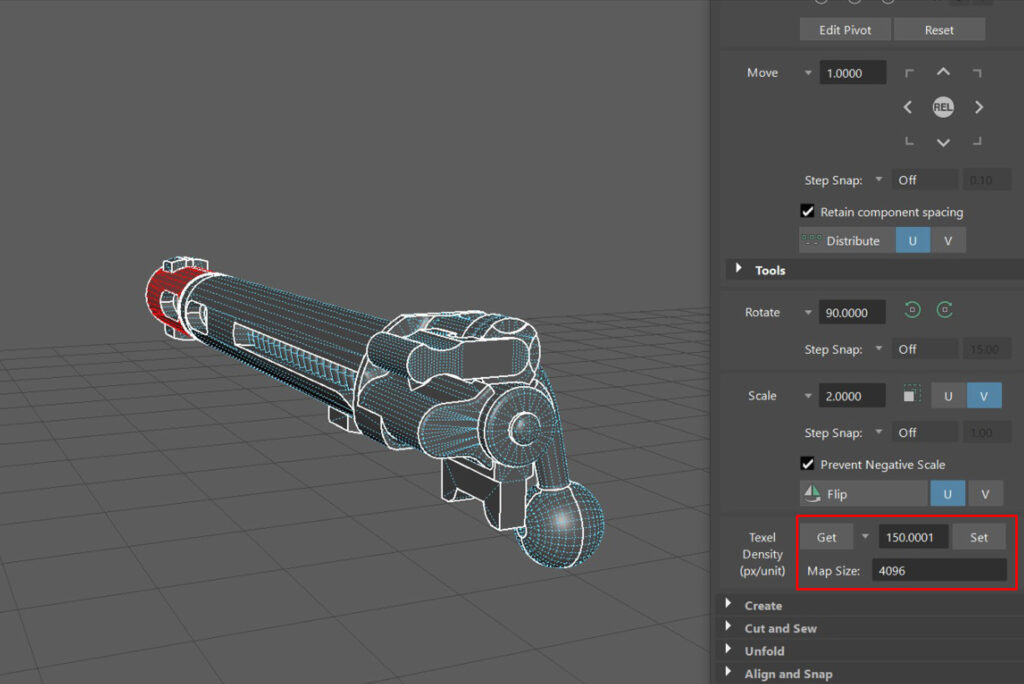
Task: Click the Edit Pivot button
Action: (x=845, y=30)
